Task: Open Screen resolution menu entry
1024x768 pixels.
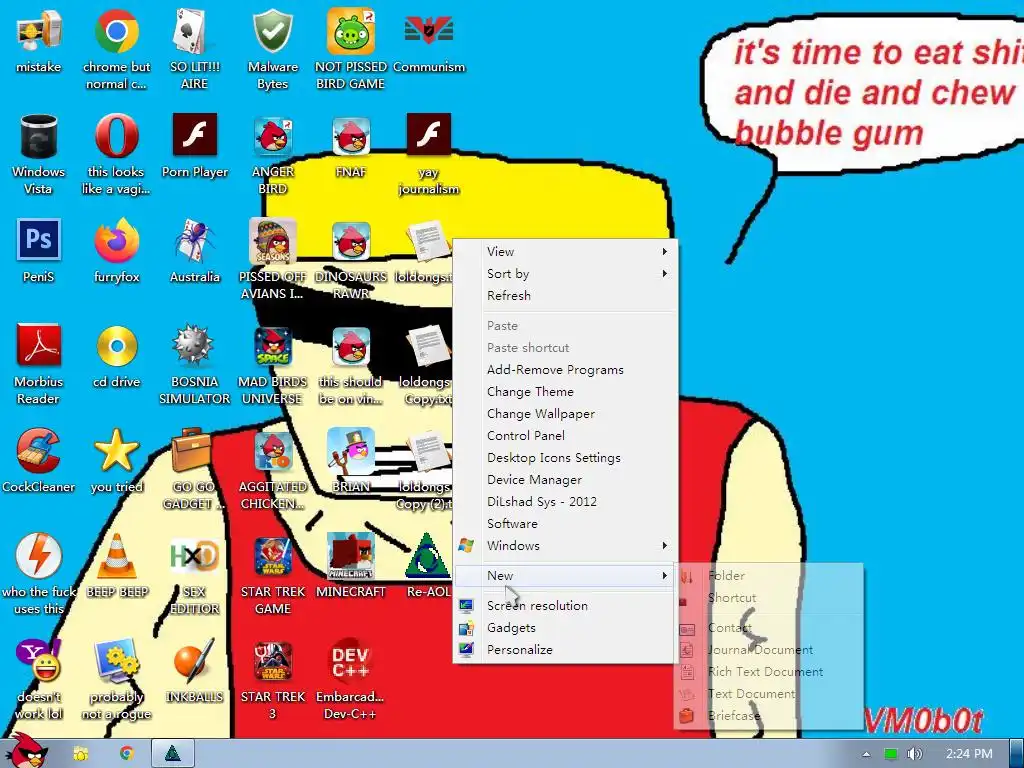Action: 565,605
